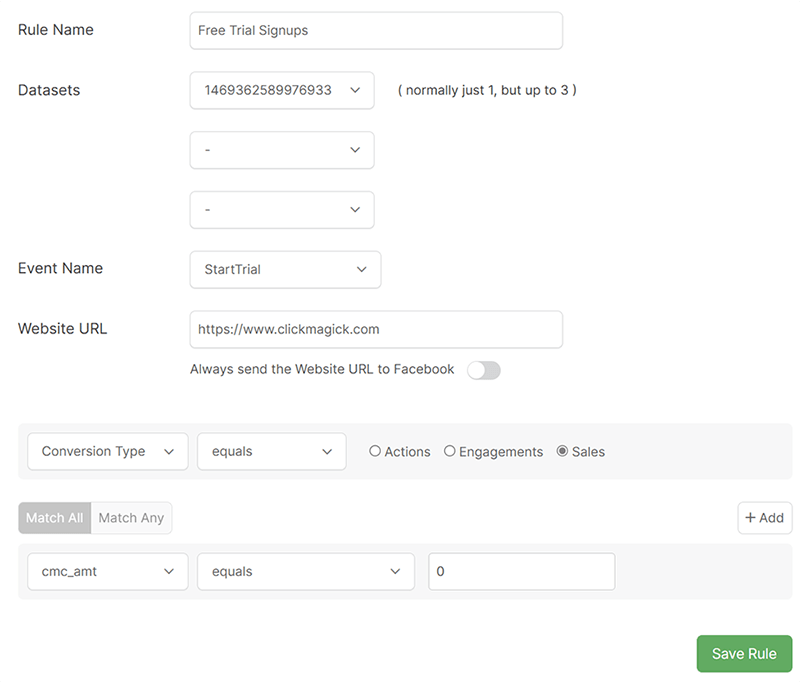
Task: Click the chevron arrow of StartTrial dropdown
Action: click(361, 270)
